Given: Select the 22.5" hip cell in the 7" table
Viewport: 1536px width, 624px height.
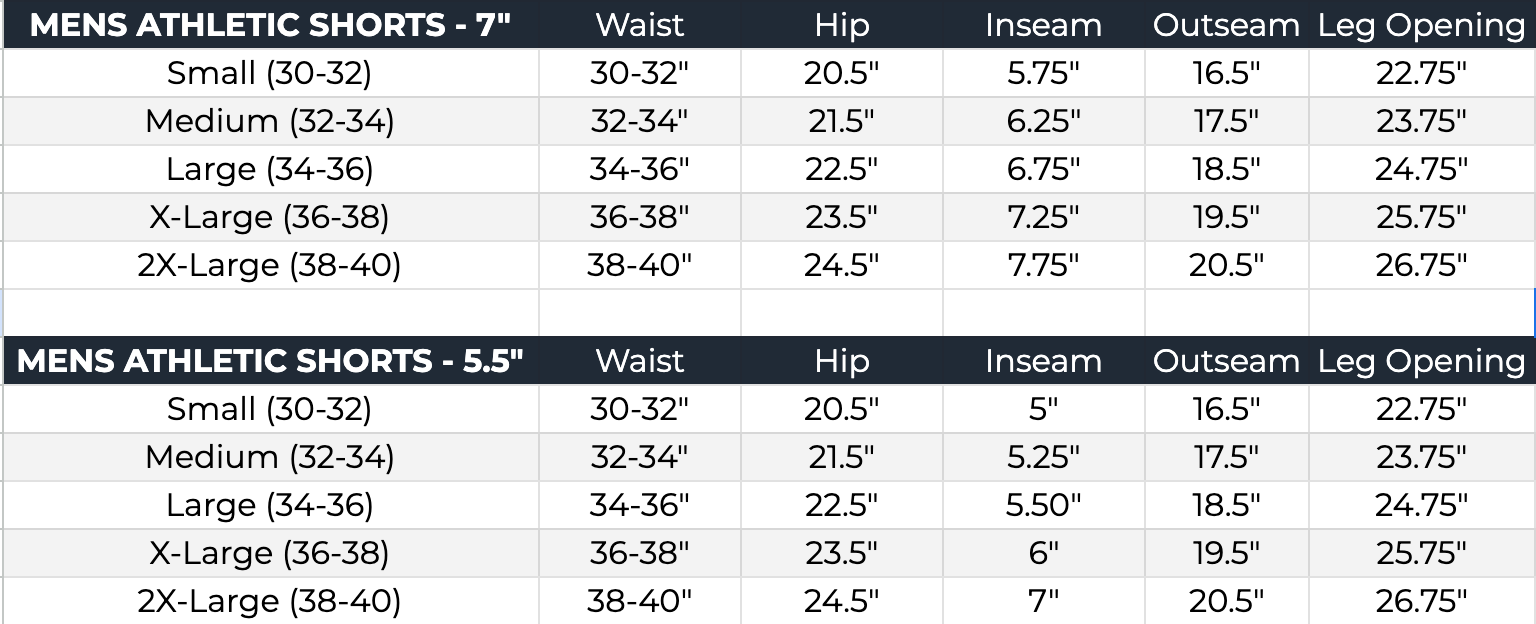Looking at the screenshot, I should pyautogui.click(x=841, y=169).
